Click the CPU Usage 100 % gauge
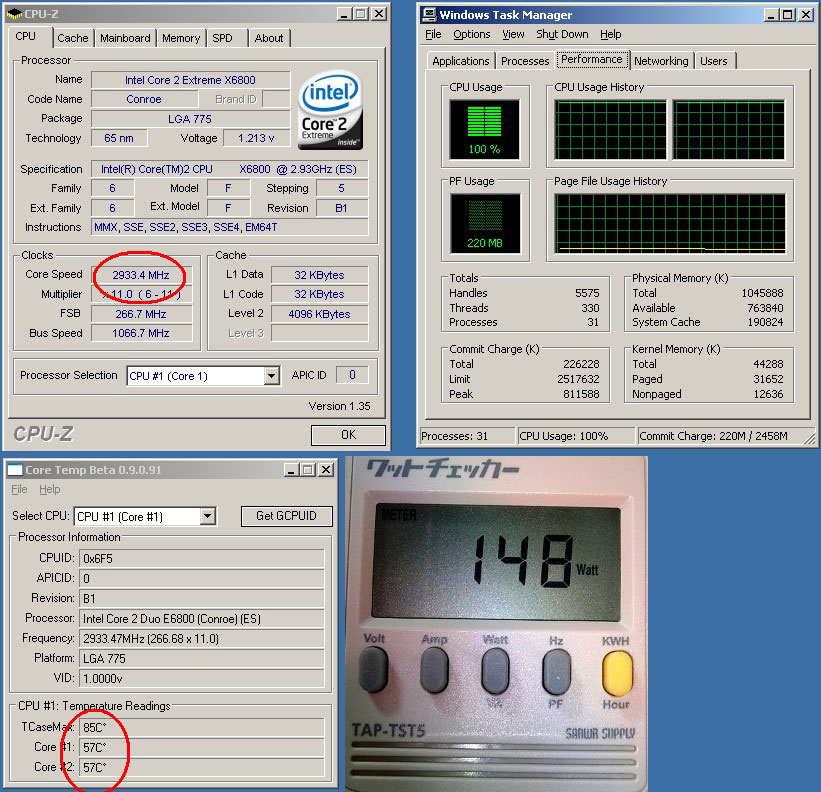This screenshot has height=792, width=821. pos(484,129)
